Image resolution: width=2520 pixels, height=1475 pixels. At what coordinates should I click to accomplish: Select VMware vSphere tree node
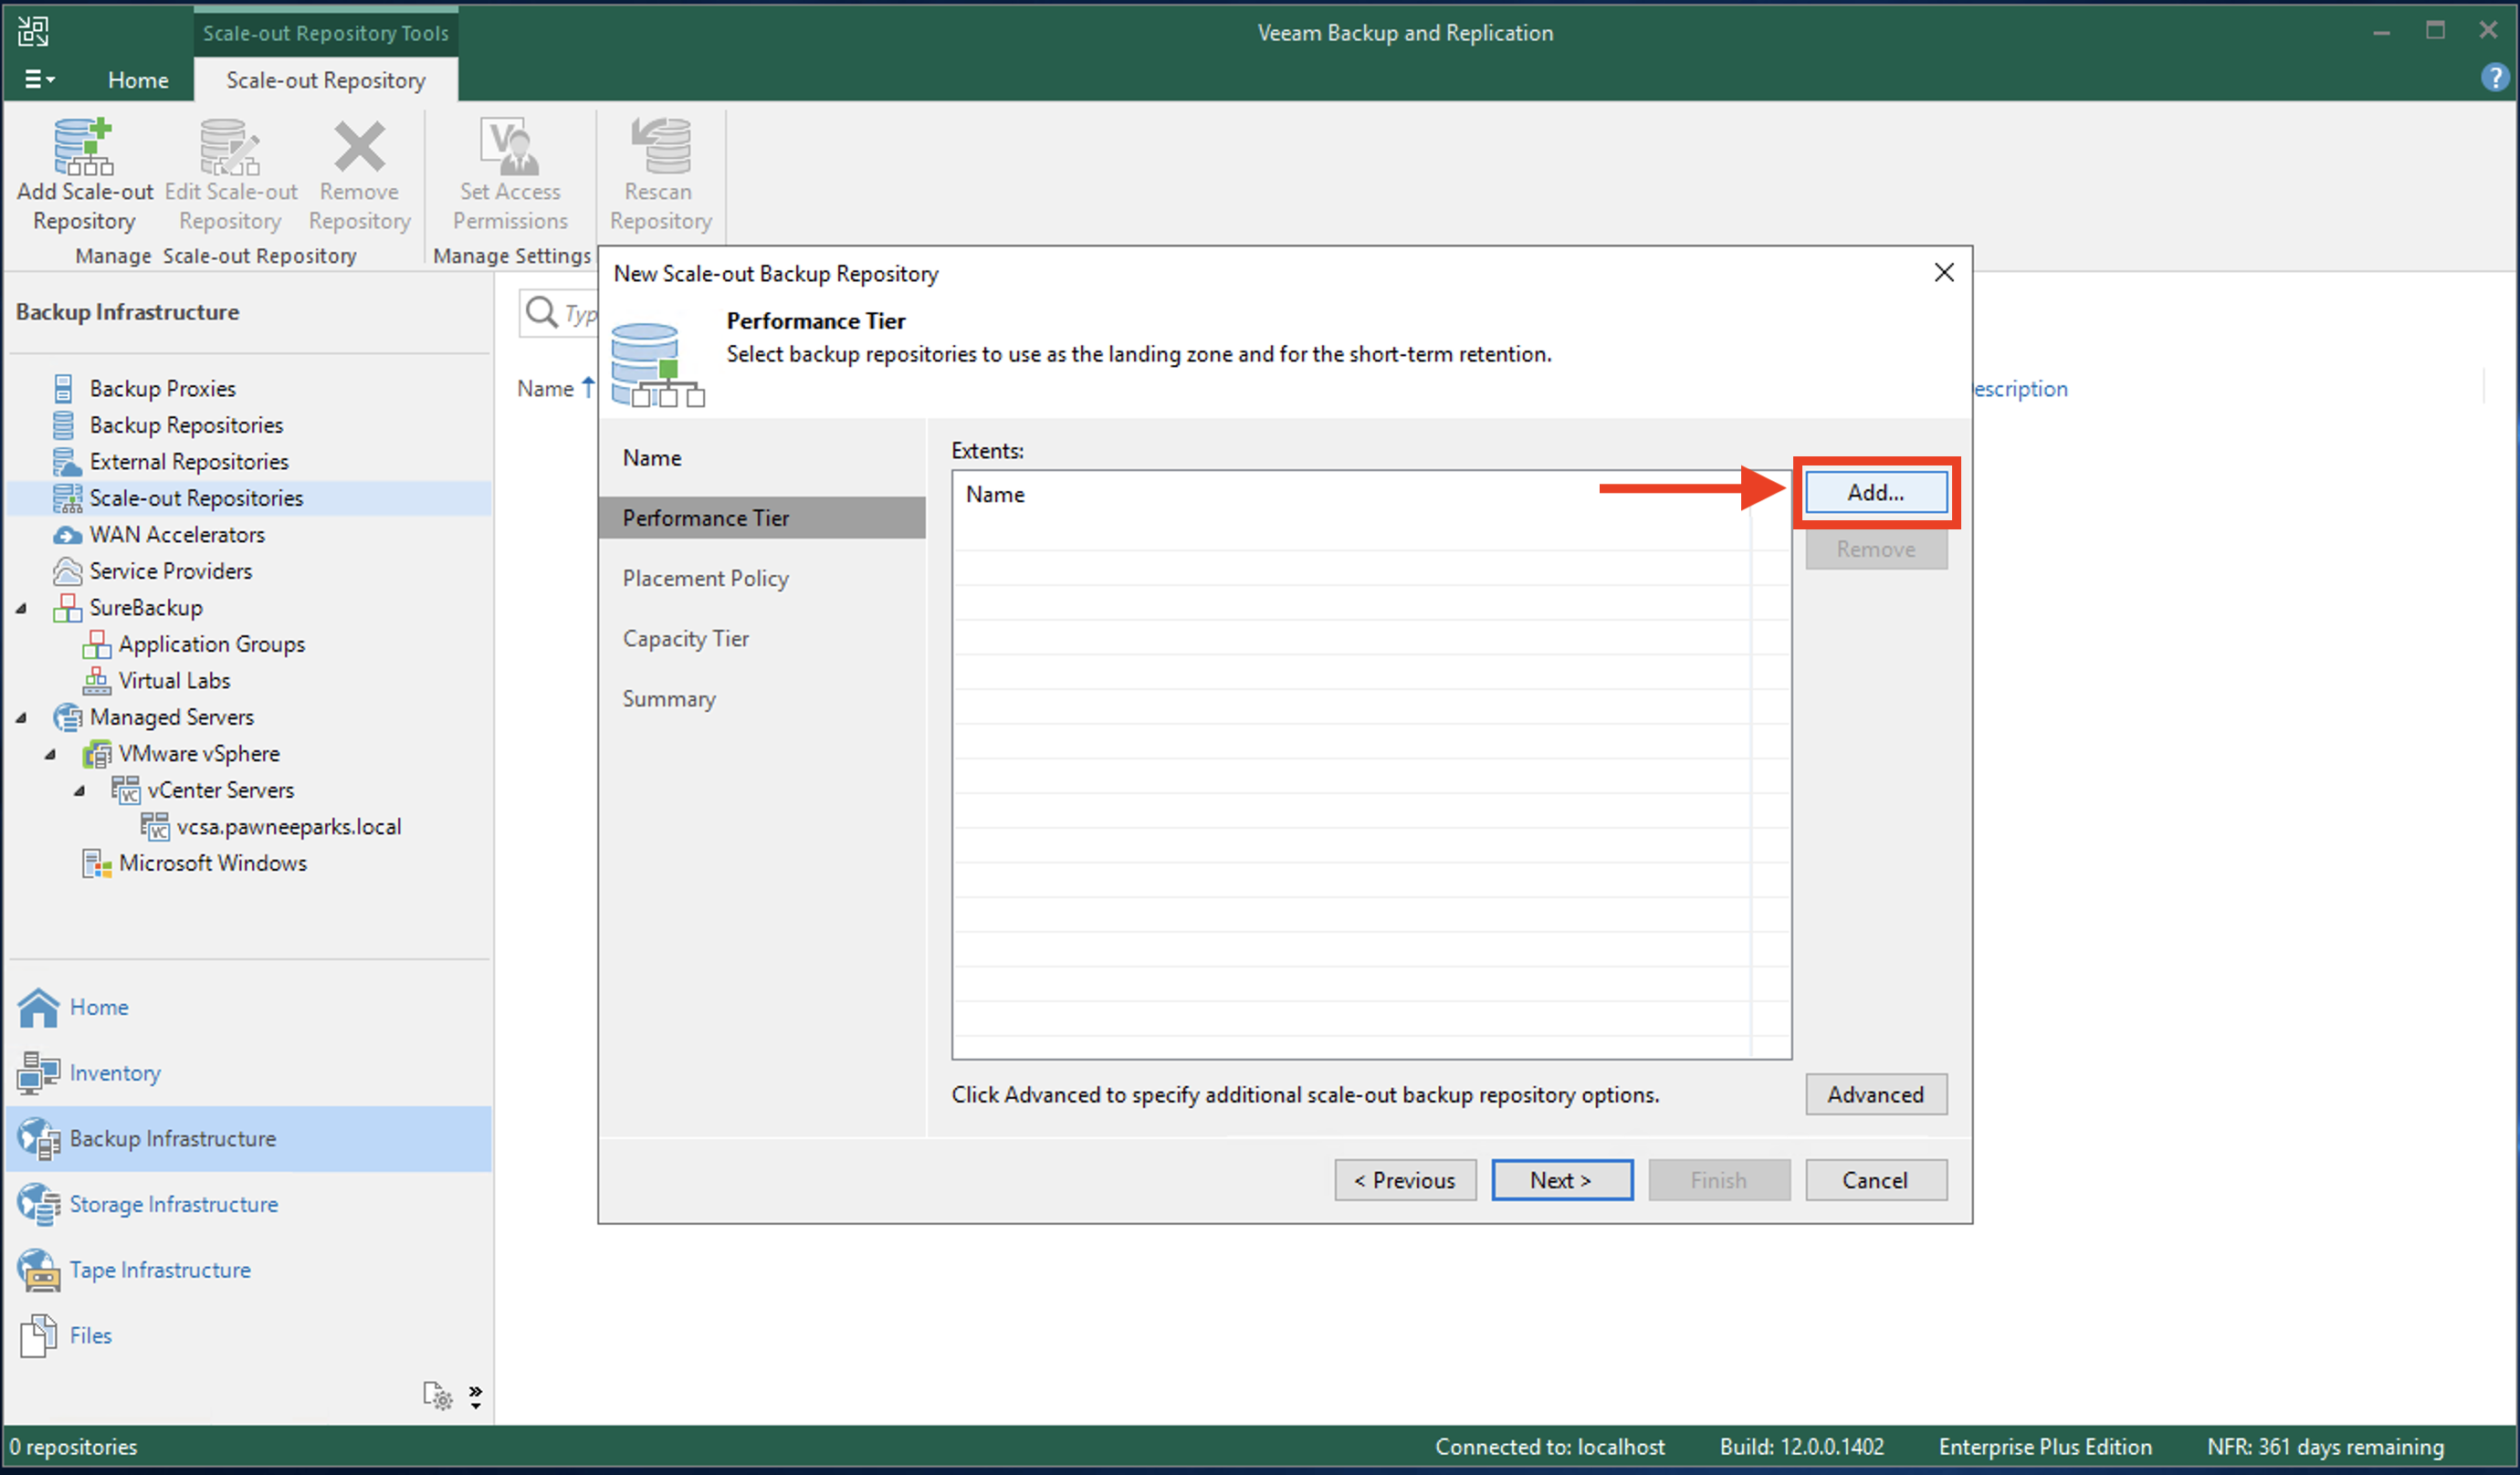199,753
